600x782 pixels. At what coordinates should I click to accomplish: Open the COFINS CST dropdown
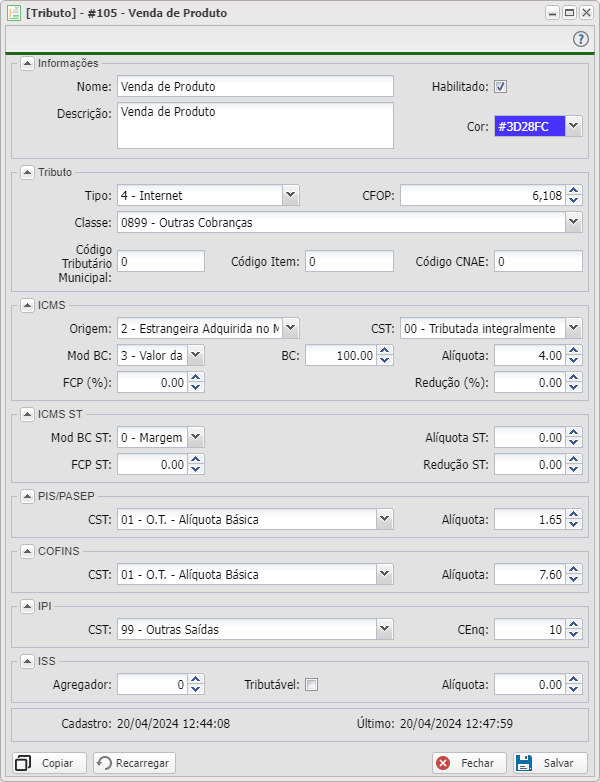point(384,575)
